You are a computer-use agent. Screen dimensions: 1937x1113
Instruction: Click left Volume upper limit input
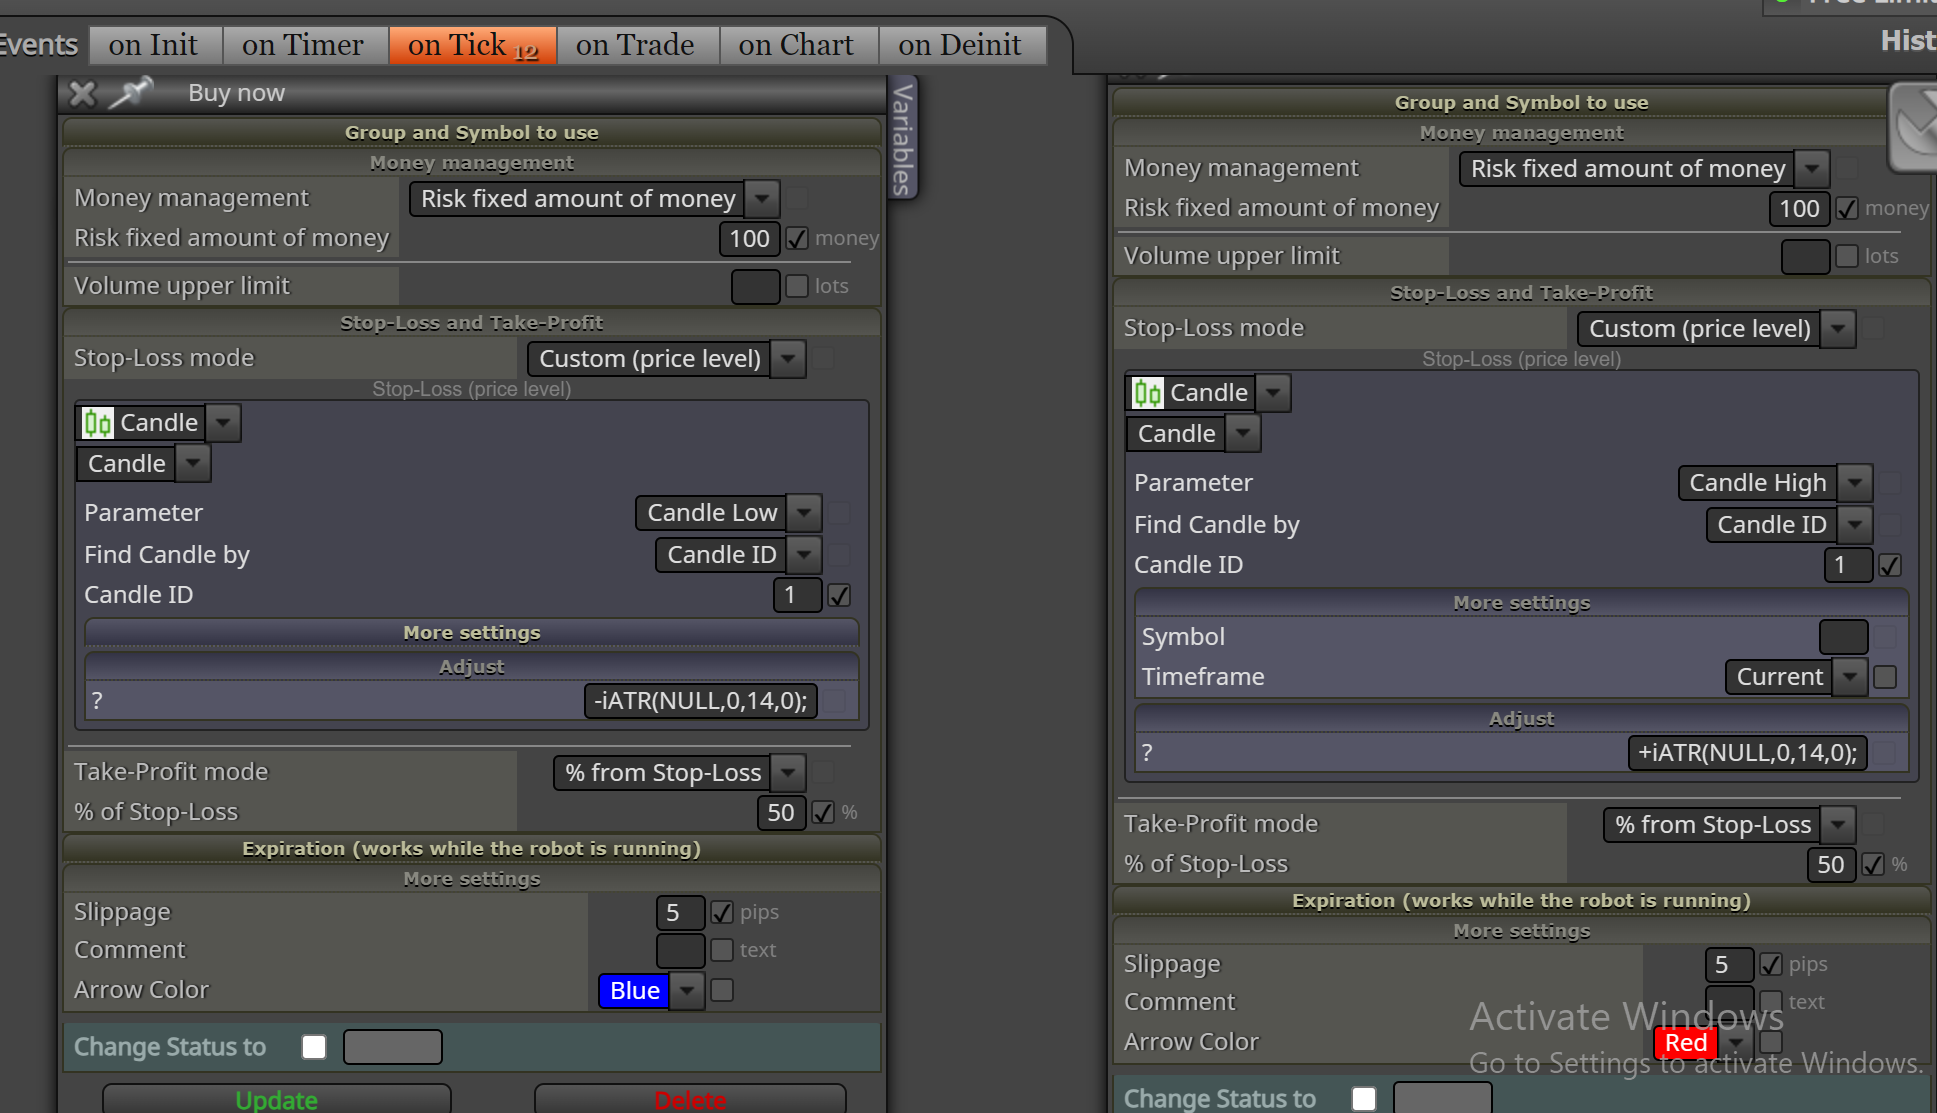tap(755, 287)
